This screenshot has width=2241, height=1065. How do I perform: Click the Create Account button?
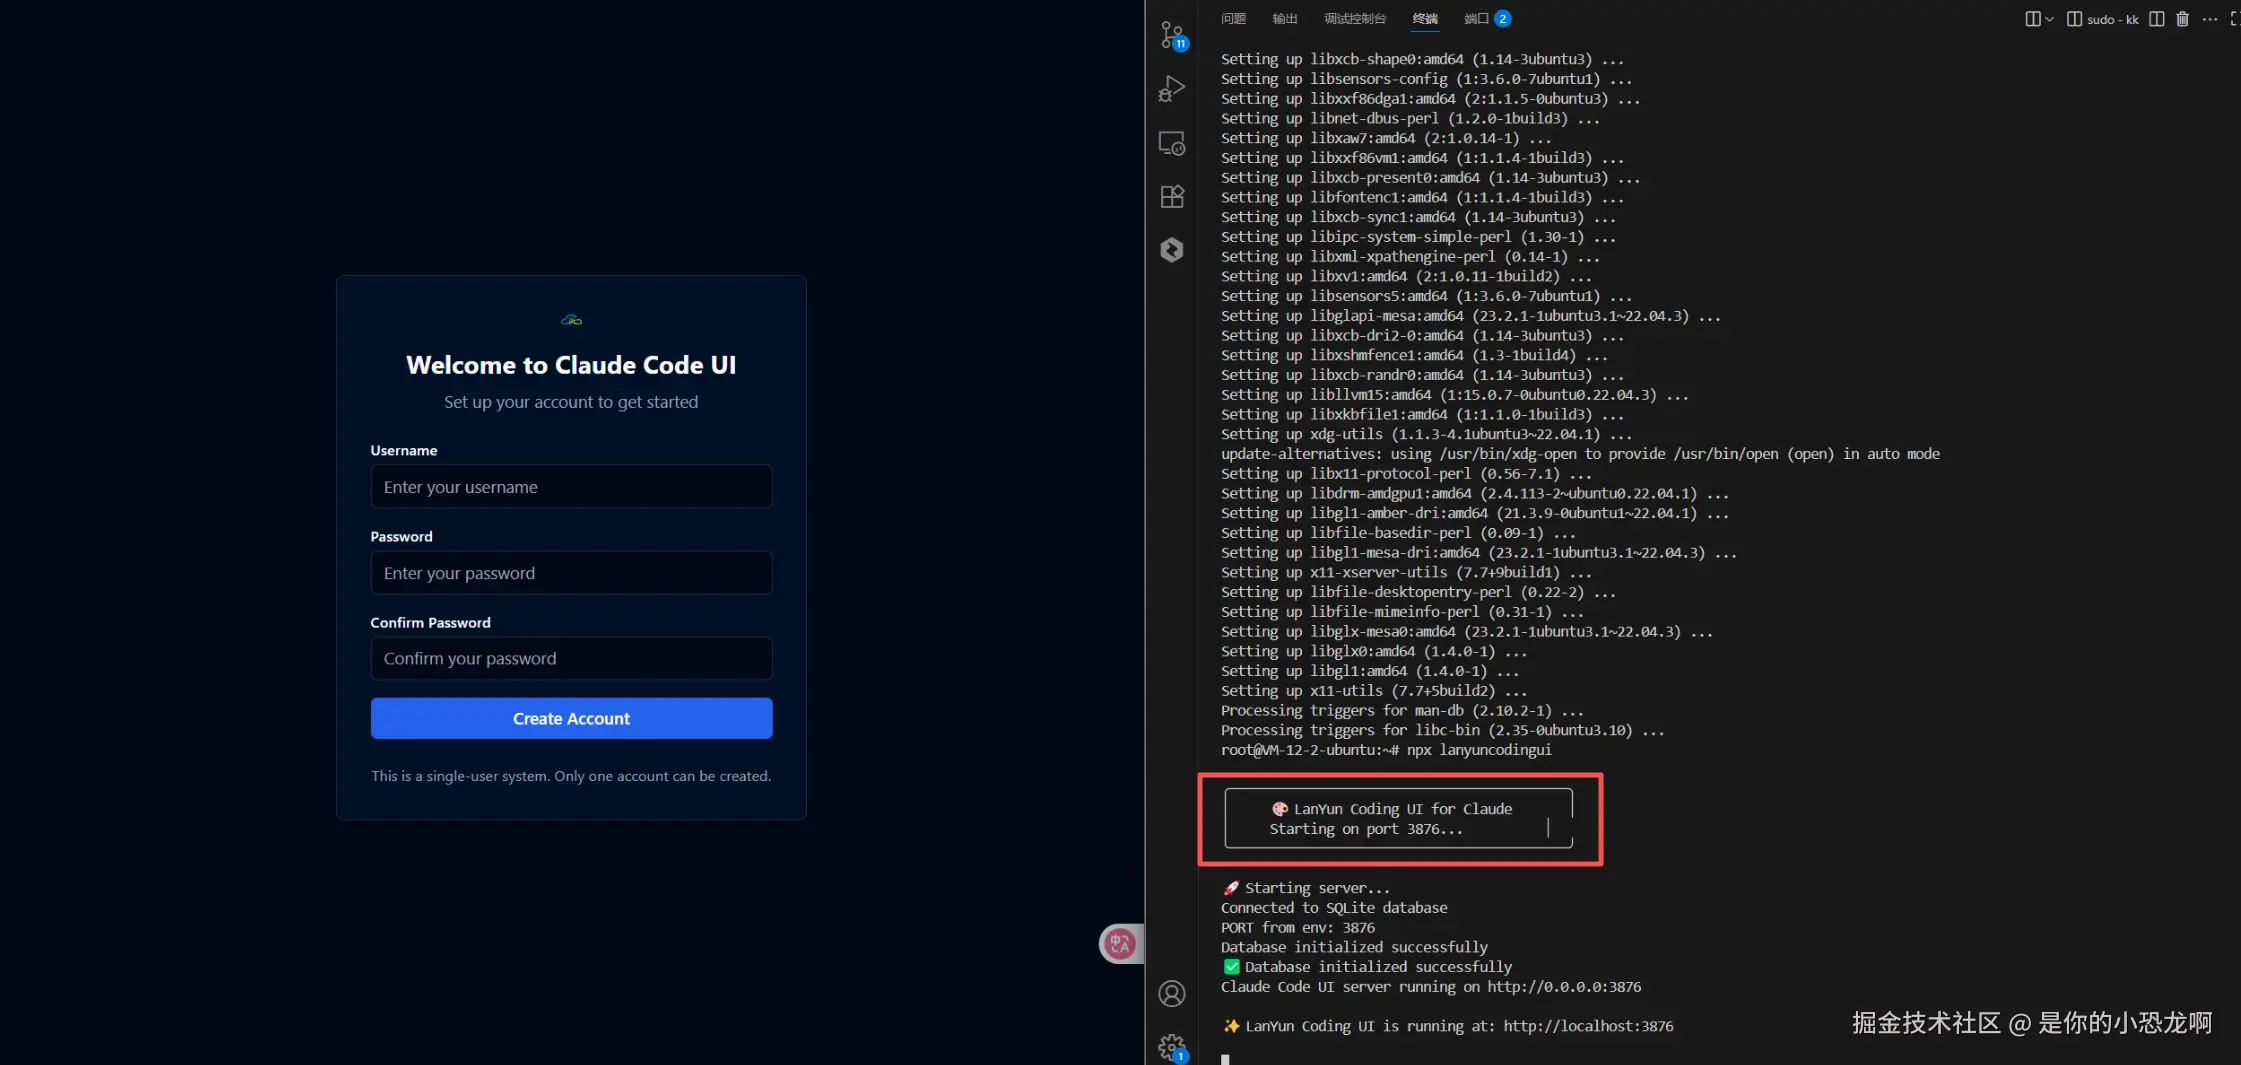click(571, 718)
